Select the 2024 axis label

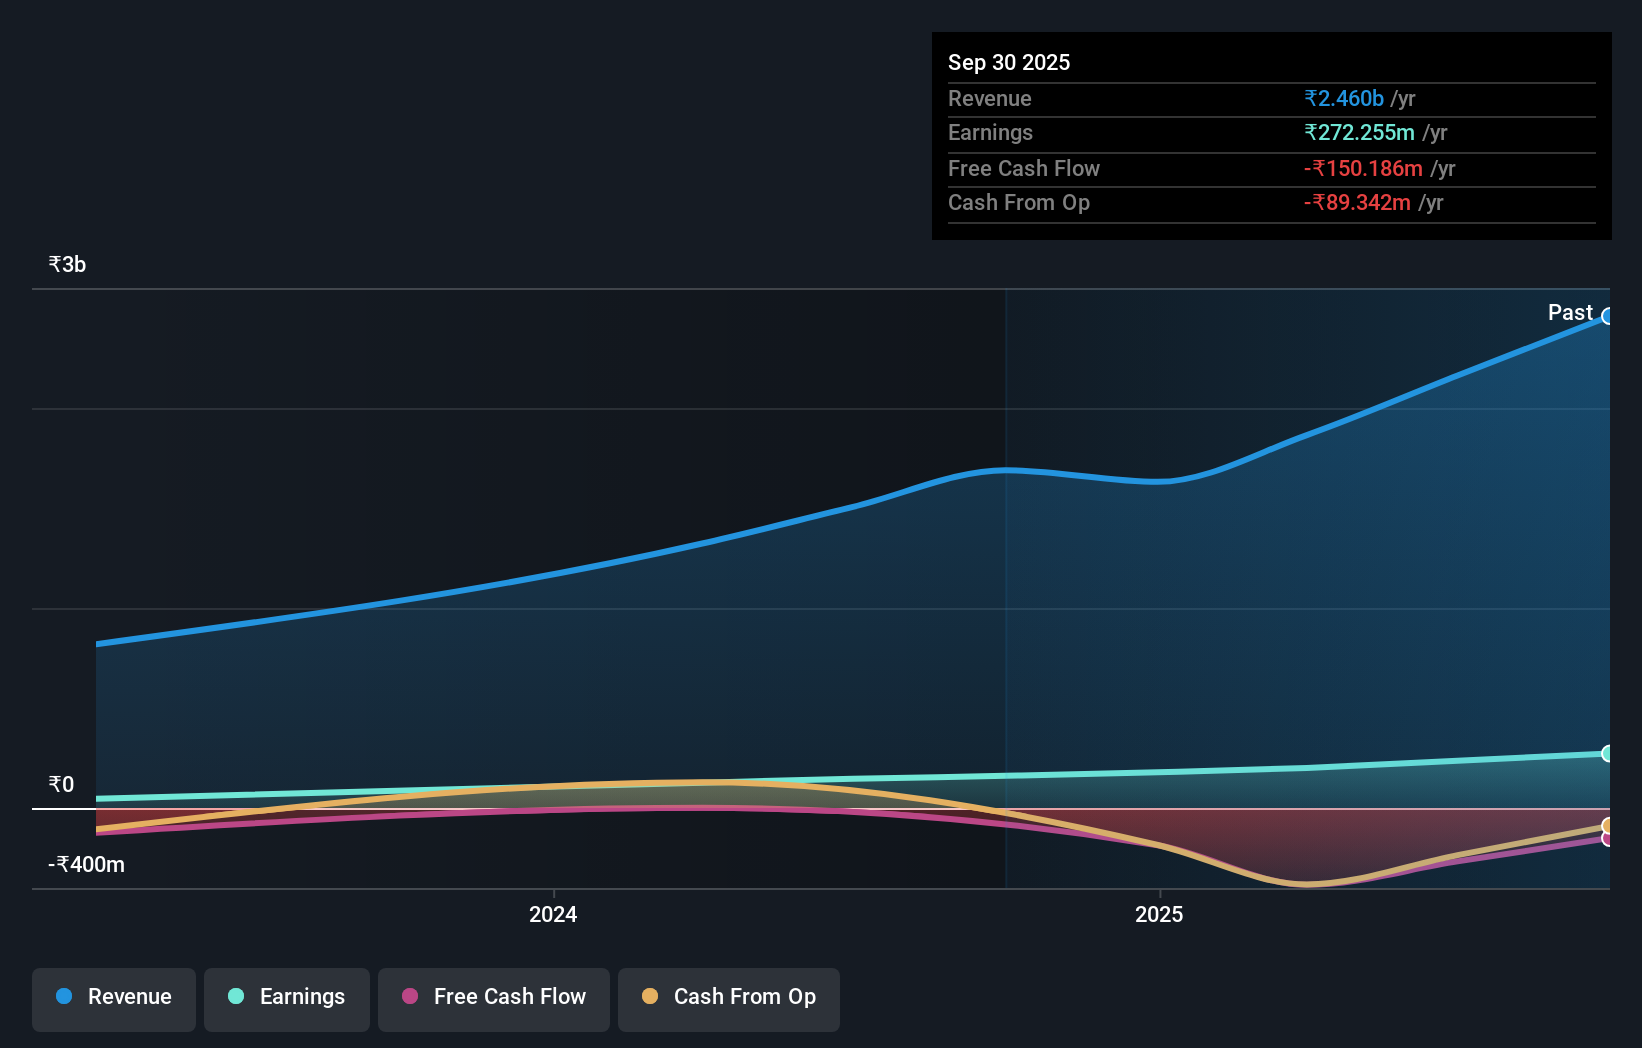pos(552,913)
